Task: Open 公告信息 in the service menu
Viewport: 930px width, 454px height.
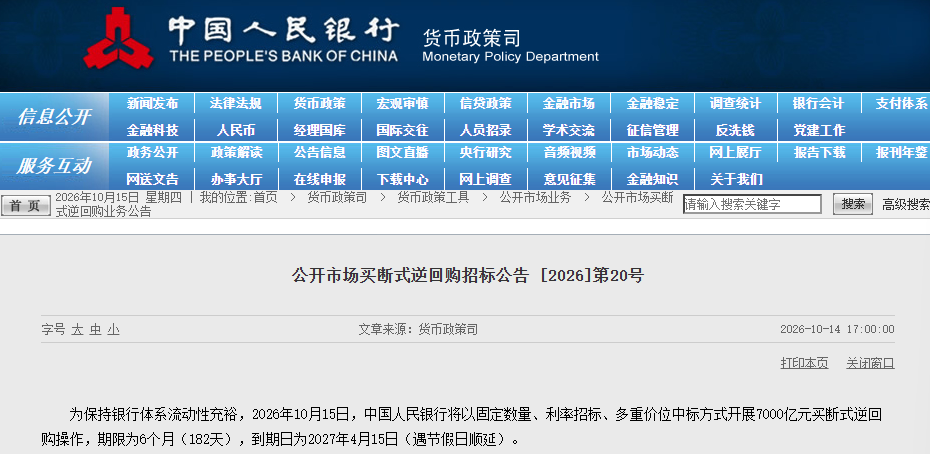Action: [319, 153]
